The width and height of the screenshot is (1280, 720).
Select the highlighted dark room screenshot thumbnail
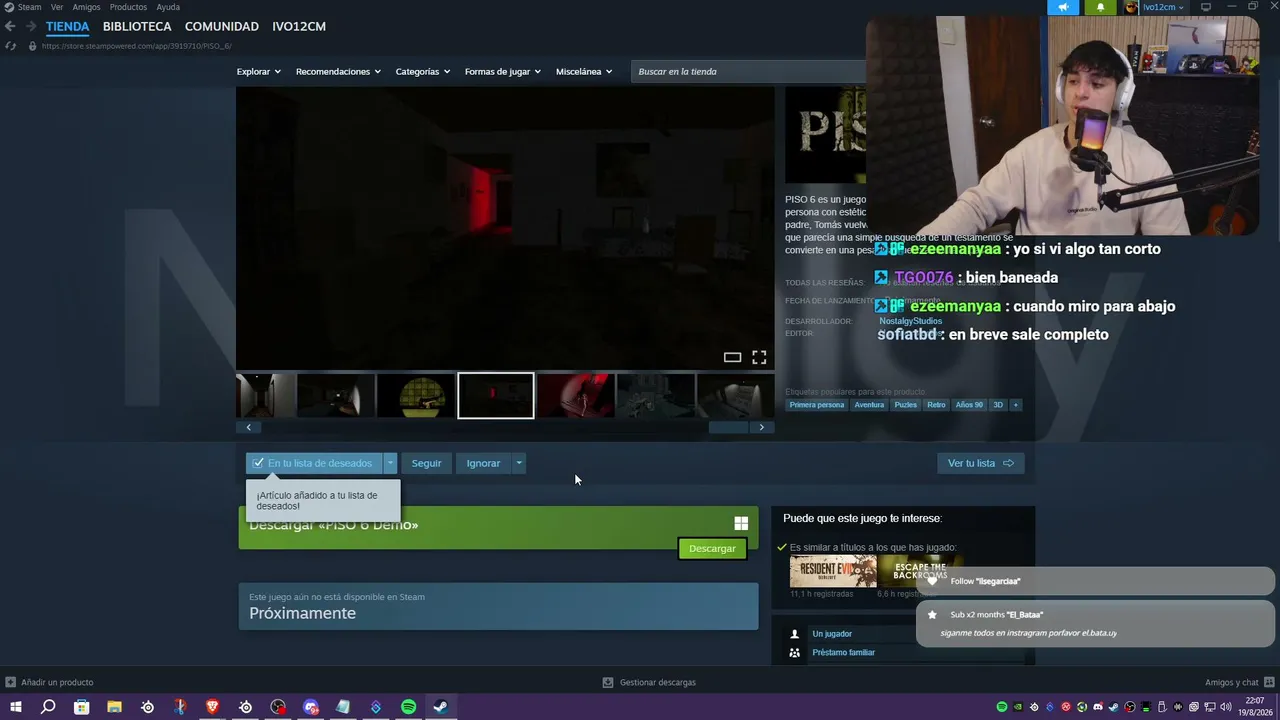point(496,396)
